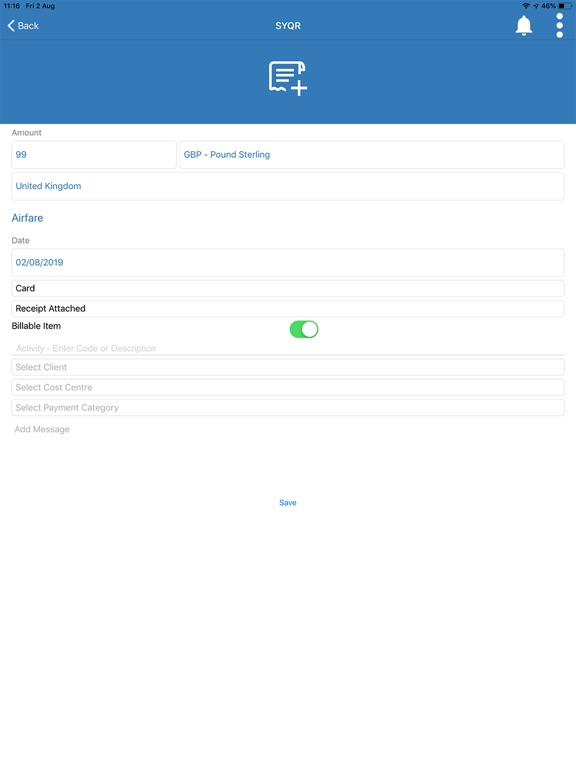The height and width of the screenshot is (768, 576).
Task: Toggle the Billable Item switch off
Action: tap(304, 329)
